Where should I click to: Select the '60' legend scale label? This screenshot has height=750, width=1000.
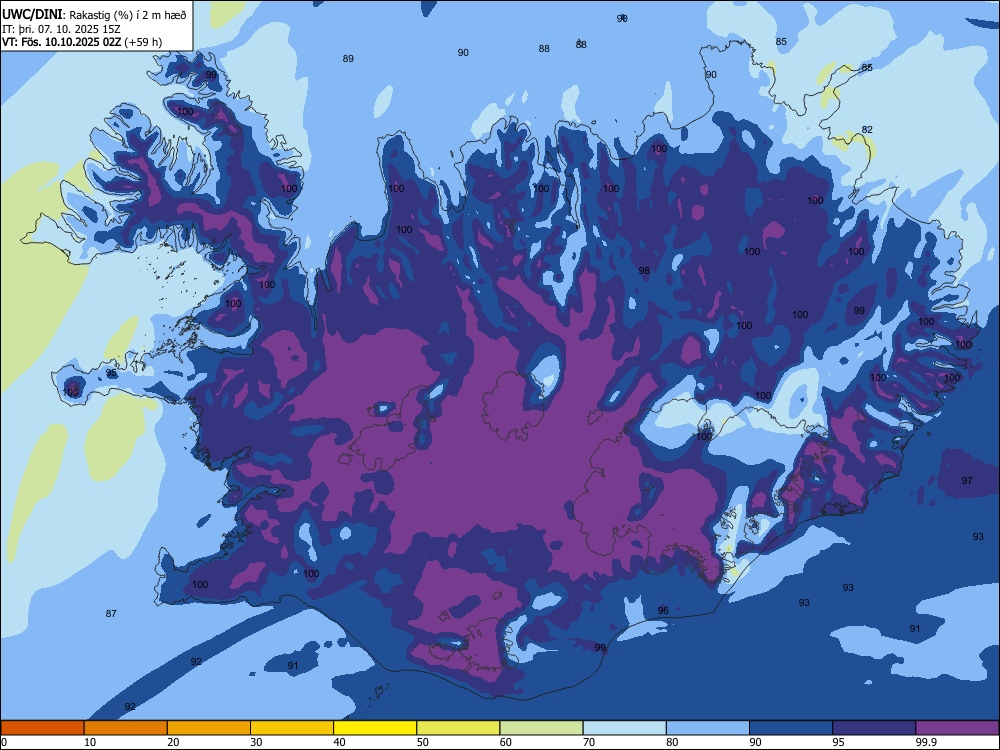click(506, 742)
